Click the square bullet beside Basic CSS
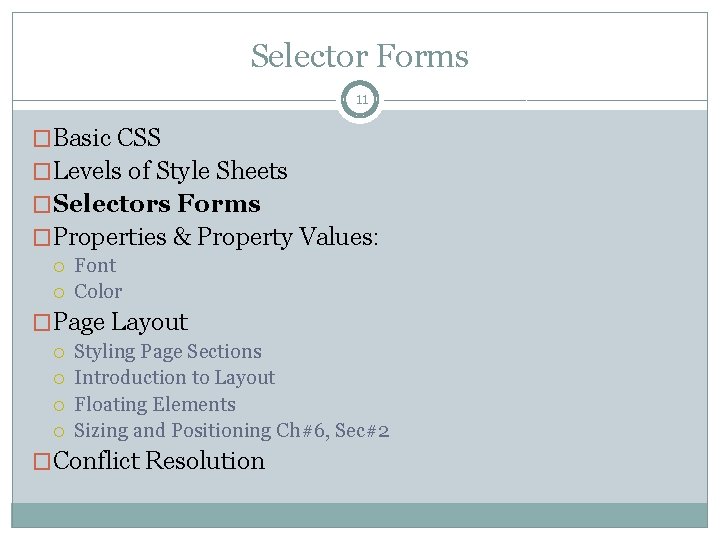720x540 pixels. tap(42, 138)
